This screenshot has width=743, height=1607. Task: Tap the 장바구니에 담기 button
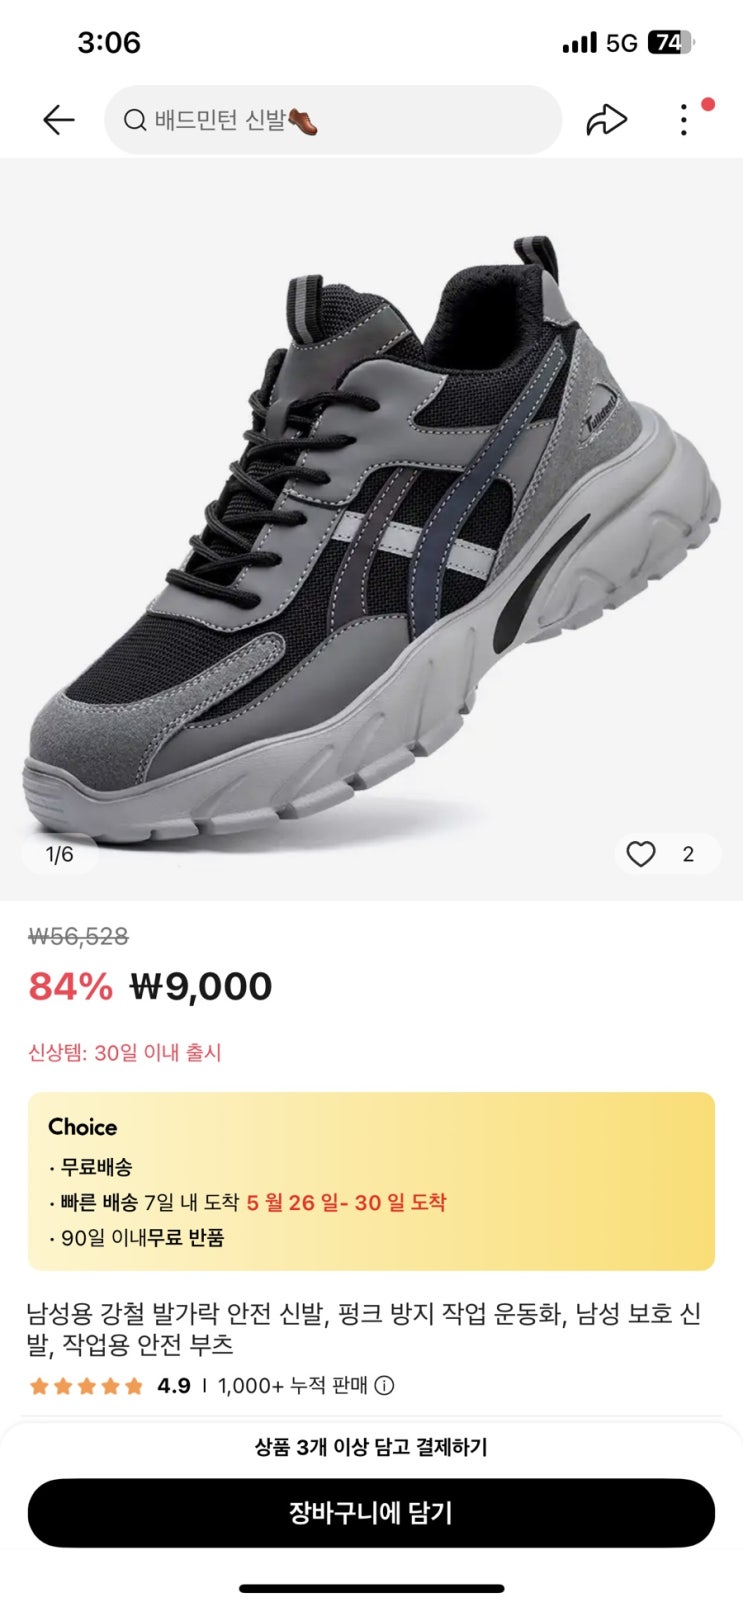[371, 1513]
